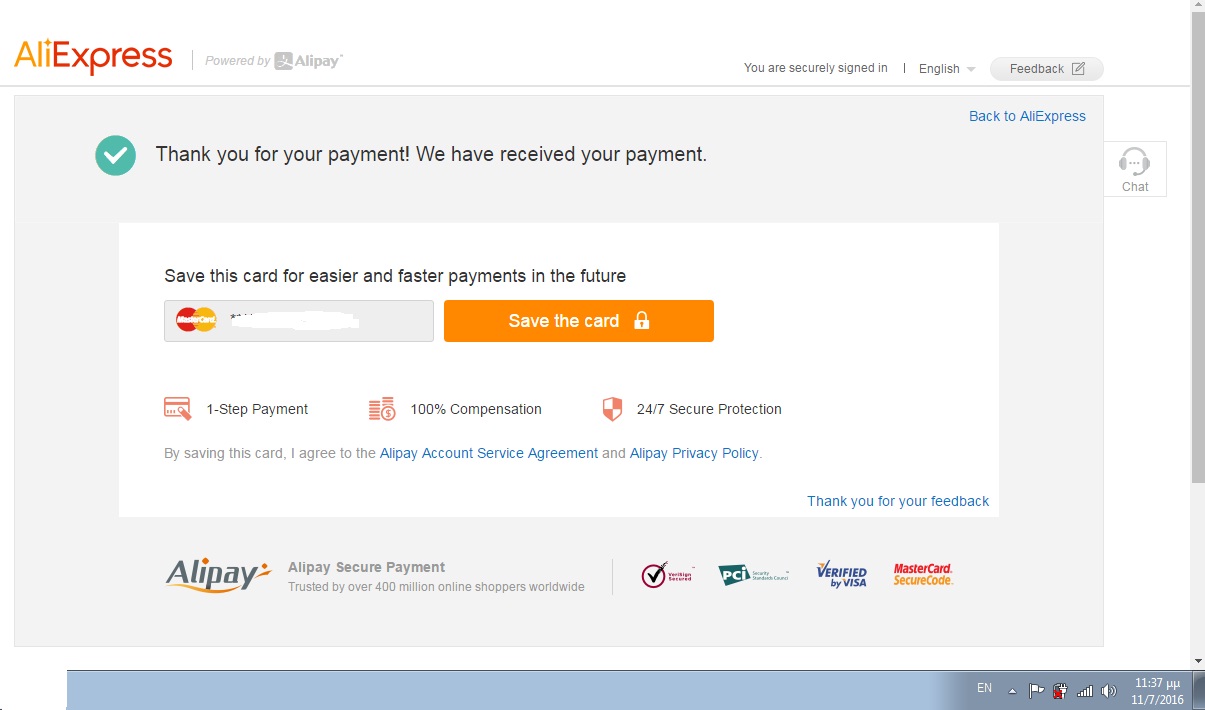Click the PCI Security Standards badge
Screen dimensions: 1205x710
click(754, 575)
